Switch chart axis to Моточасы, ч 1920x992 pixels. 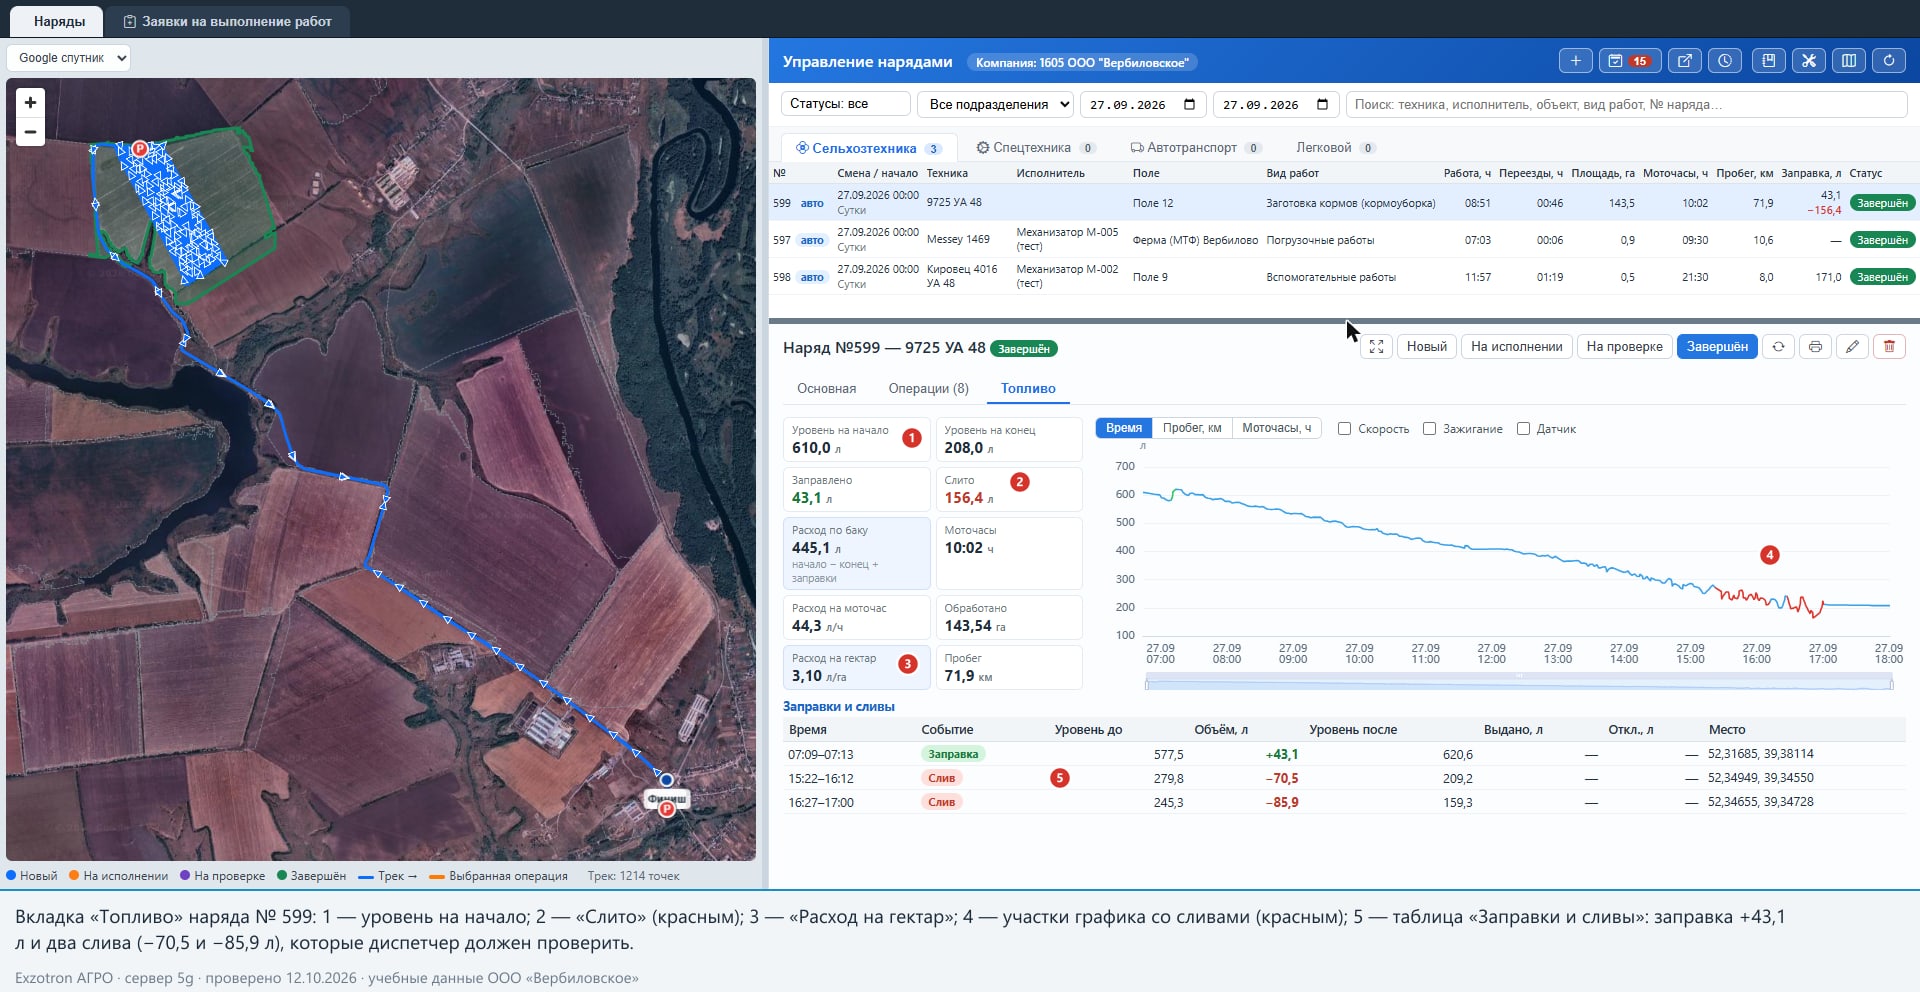click(x=1277, y=428)
